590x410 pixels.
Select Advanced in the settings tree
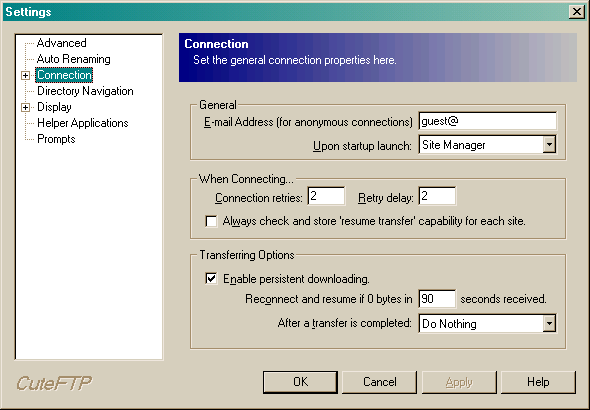coord(62,43)
